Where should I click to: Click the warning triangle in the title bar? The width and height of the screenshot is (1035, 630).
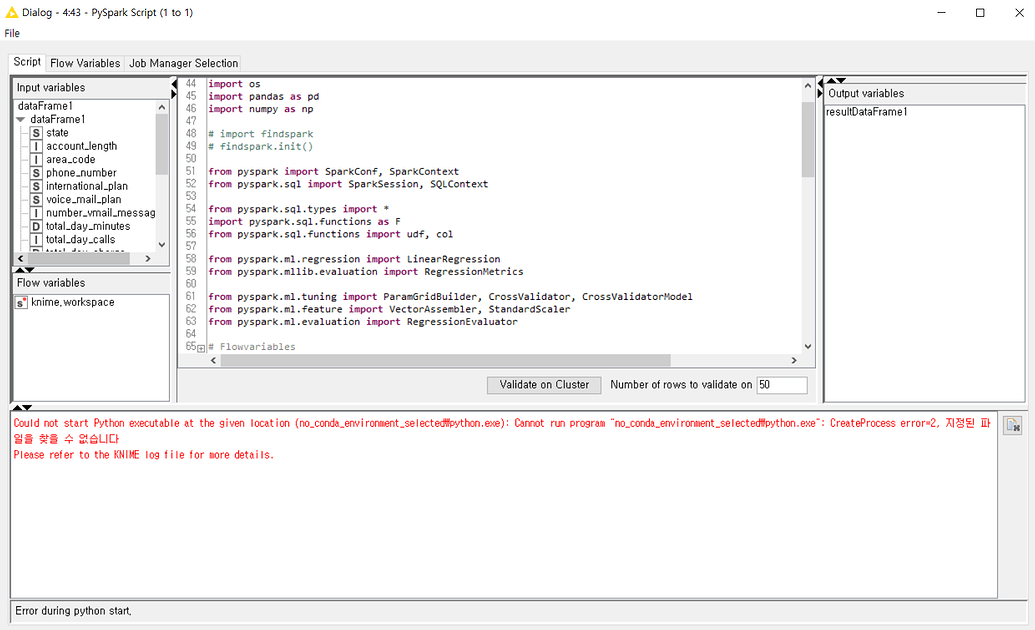[x=10, y=11]
